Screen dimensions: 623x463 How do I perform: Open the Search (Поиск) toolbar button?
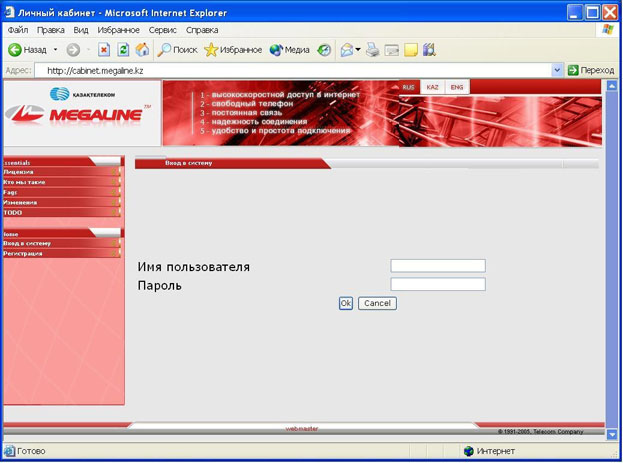pos(177,50)
